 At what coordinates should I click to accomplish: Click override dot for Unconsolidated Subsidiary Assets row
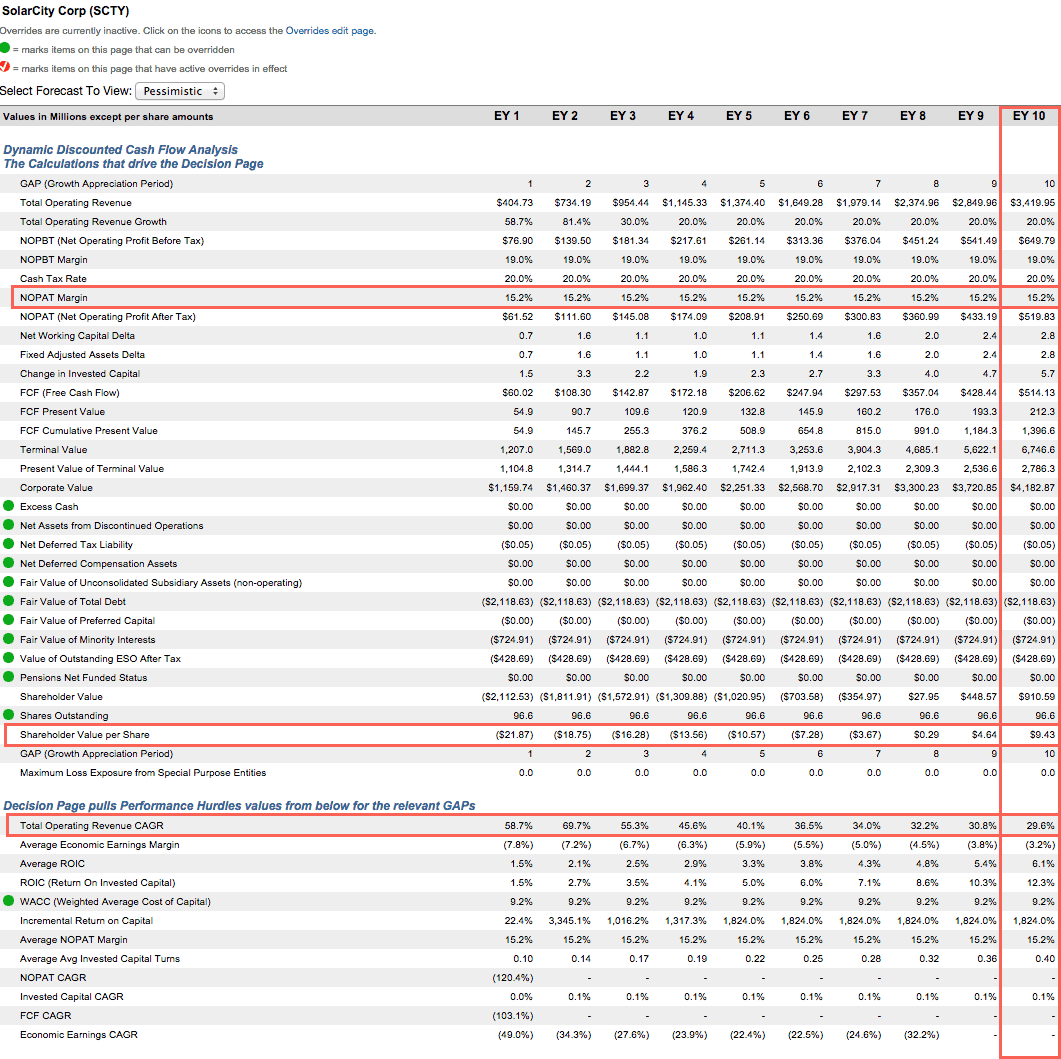[x=8, y=581]
